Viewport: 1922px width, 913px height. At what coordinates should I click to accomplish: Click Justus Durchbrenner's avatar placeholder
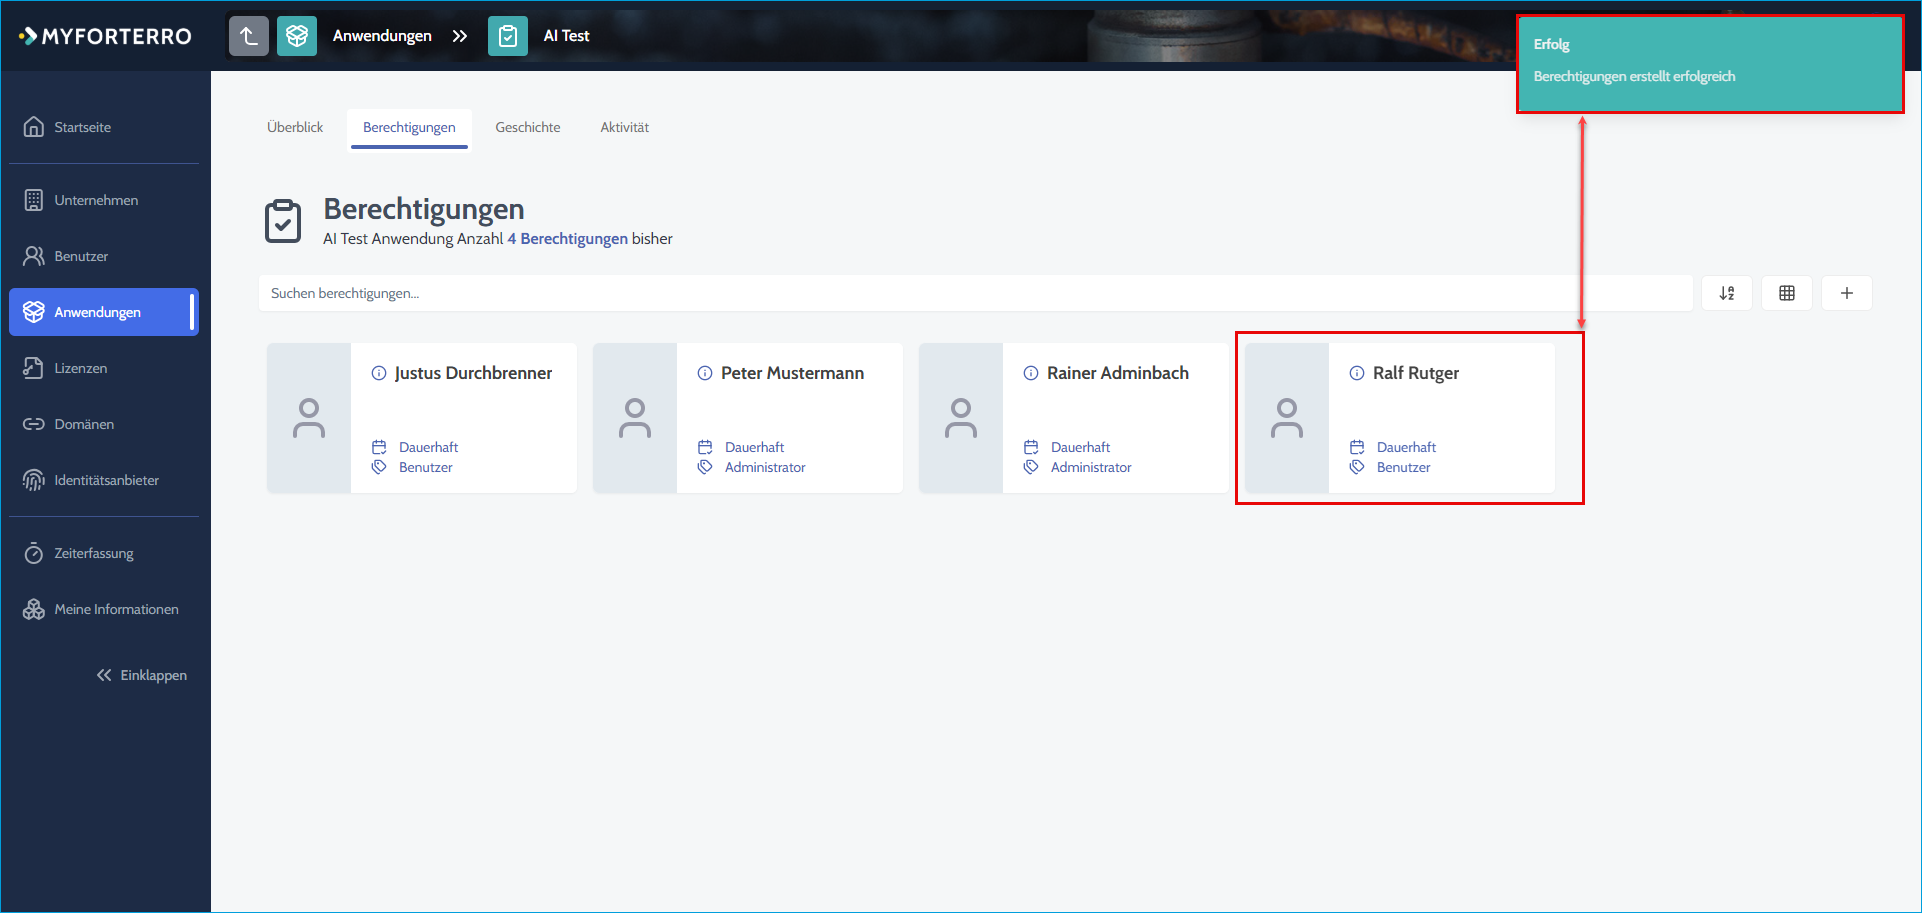(x=309, y=418)
